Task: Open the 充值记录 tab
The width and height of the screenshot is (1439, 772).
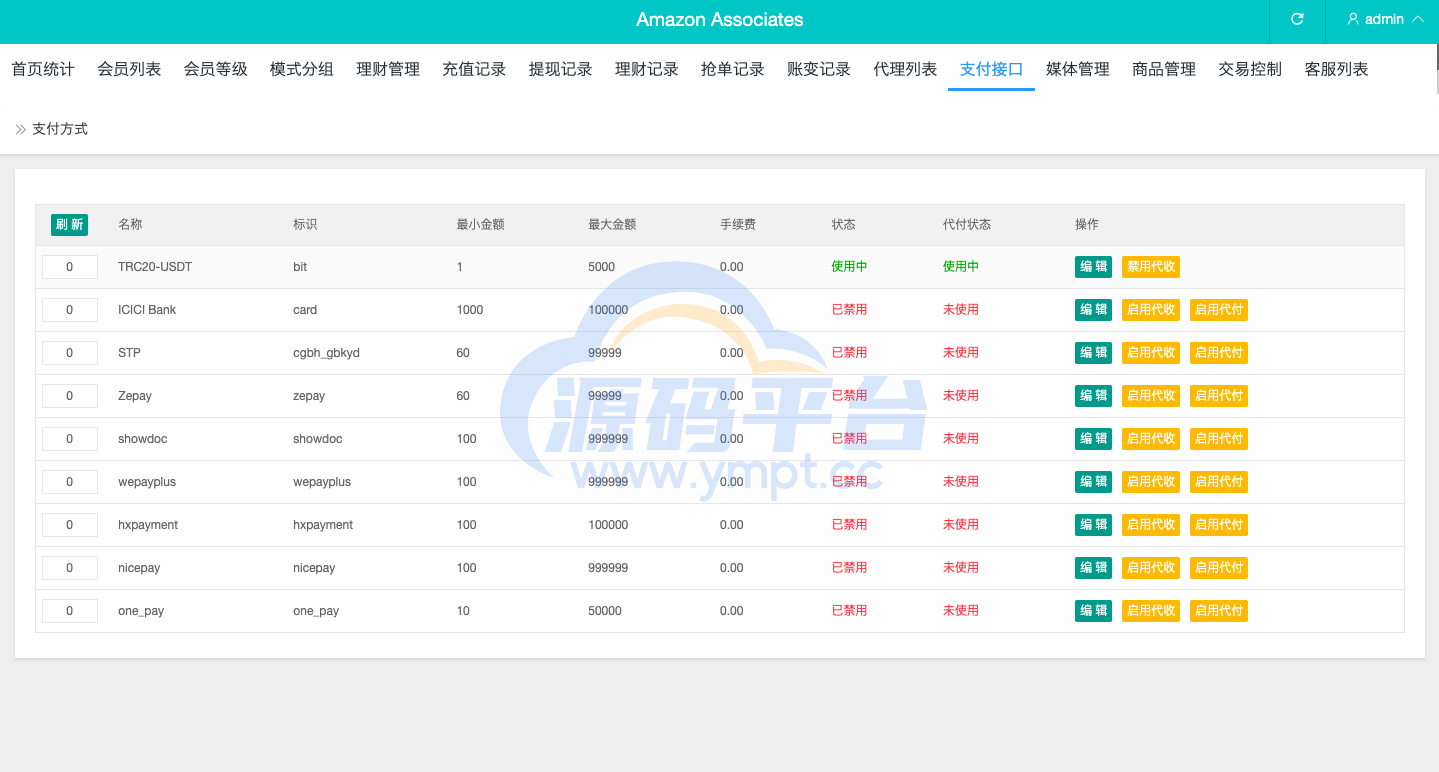Action: (474, 69)
